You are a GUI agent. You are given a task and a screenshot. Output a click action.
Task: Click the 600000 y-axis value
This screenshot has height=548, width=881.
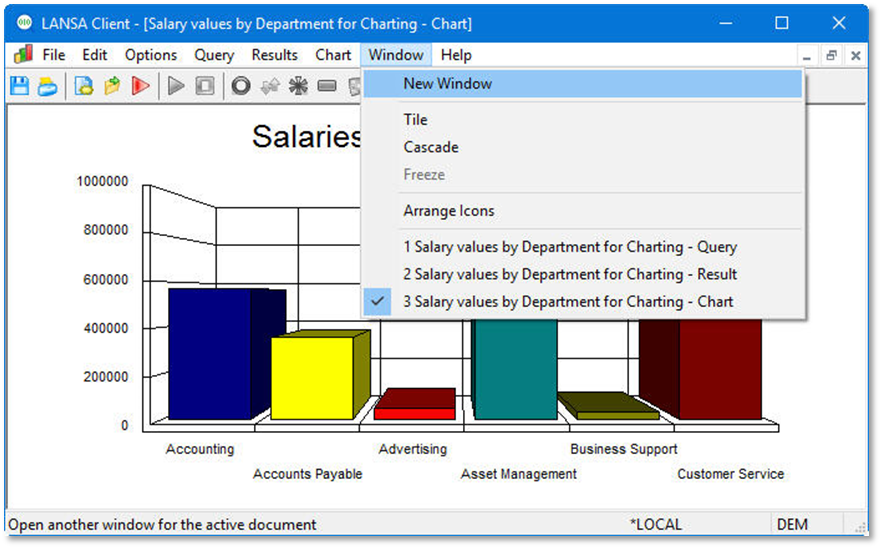pos(106,279)
